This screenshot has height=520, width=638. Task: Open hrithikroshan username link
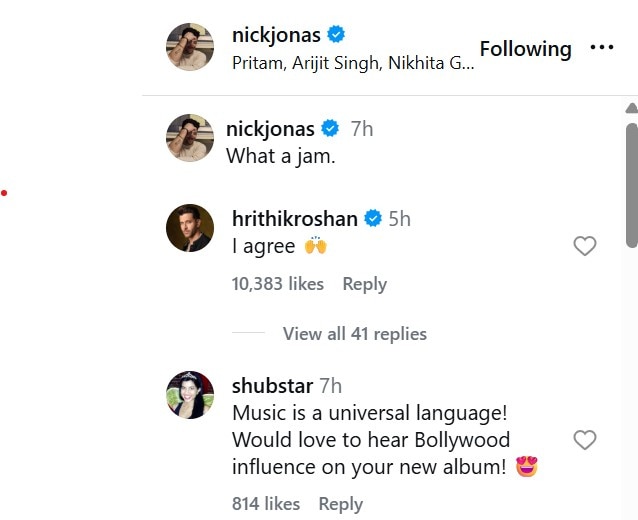(x=295, y=219)
